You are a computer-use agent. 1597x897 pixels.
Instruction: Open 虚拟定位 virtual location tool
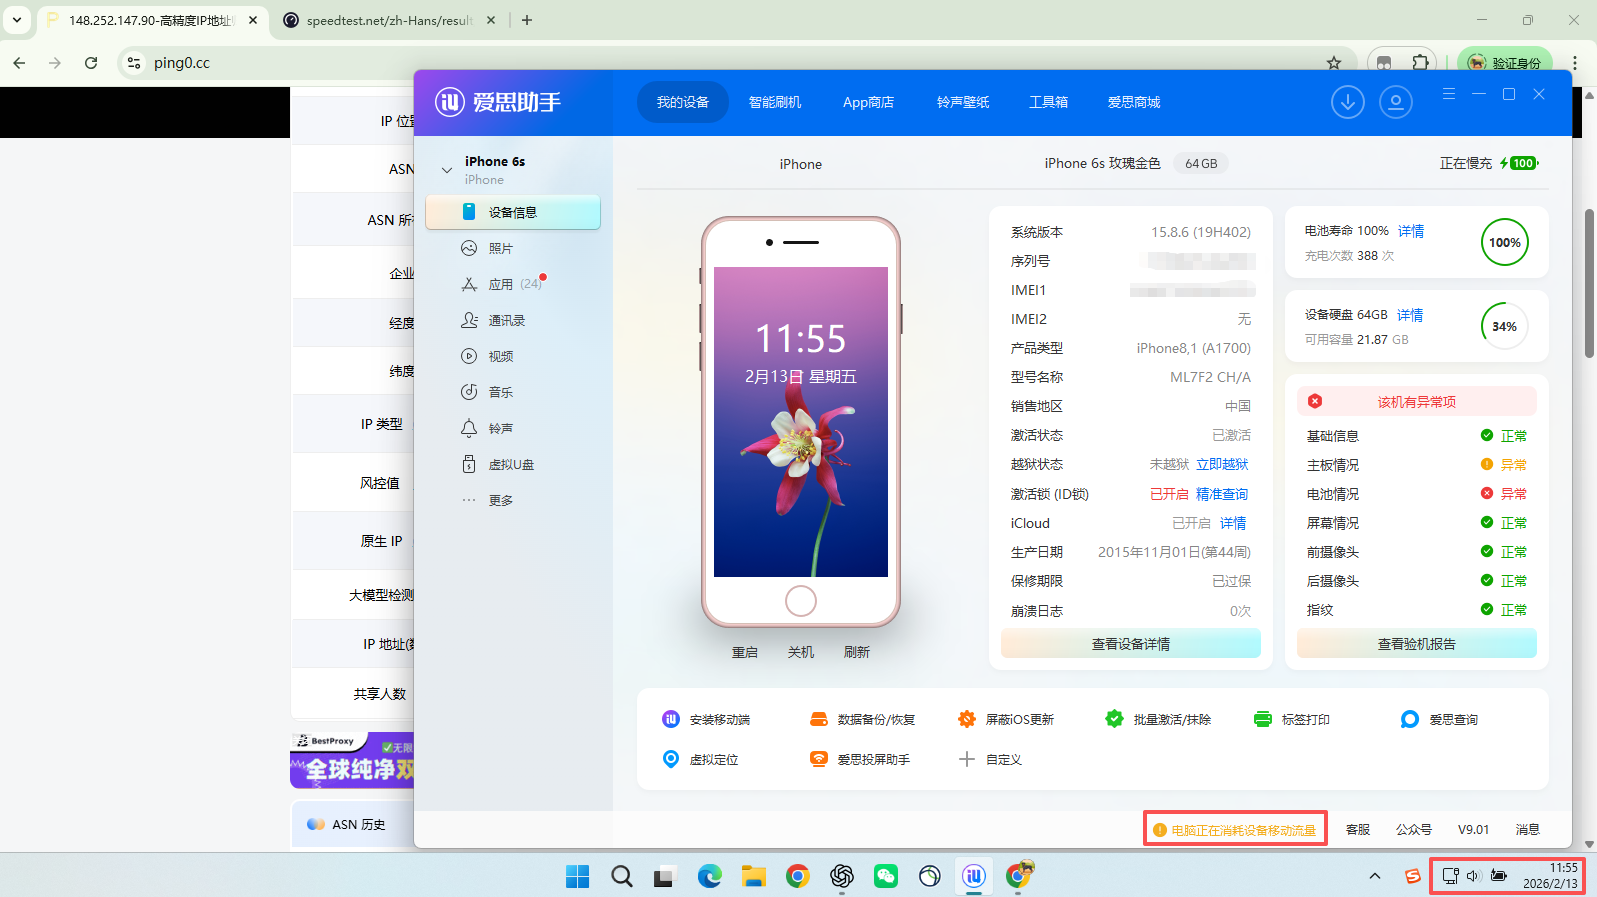(x=701, y=760)
